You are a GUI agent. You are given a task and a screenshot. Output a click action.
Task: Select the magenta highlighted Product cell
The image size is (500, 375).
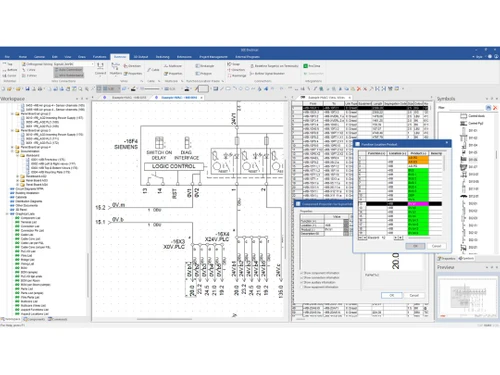(x=418, y=204)
